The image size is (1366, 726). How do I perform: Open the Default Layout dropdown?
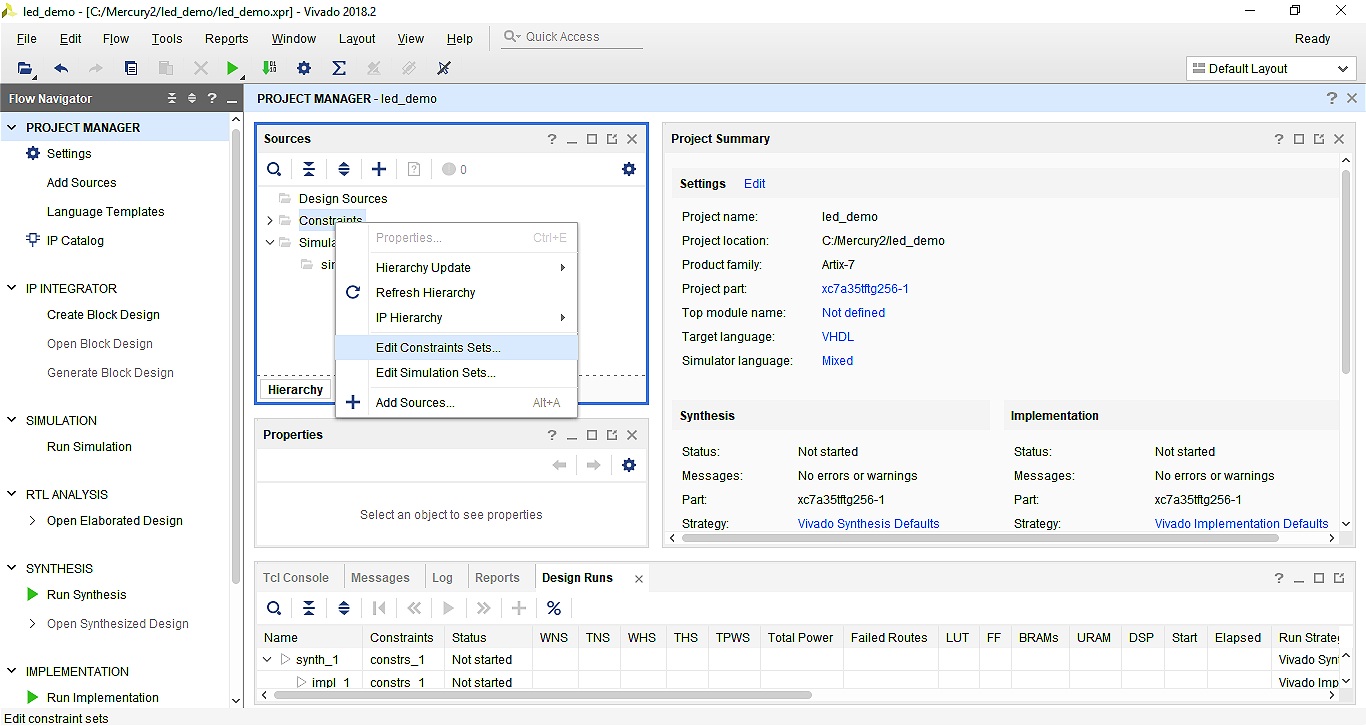point(1271,68)
